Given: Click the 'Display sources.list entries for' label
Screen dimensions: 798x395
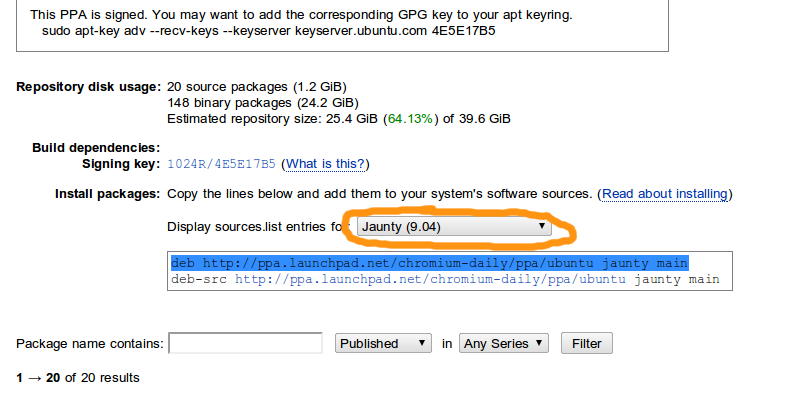Looking at the screenshot, I should [x=258, y=227].
